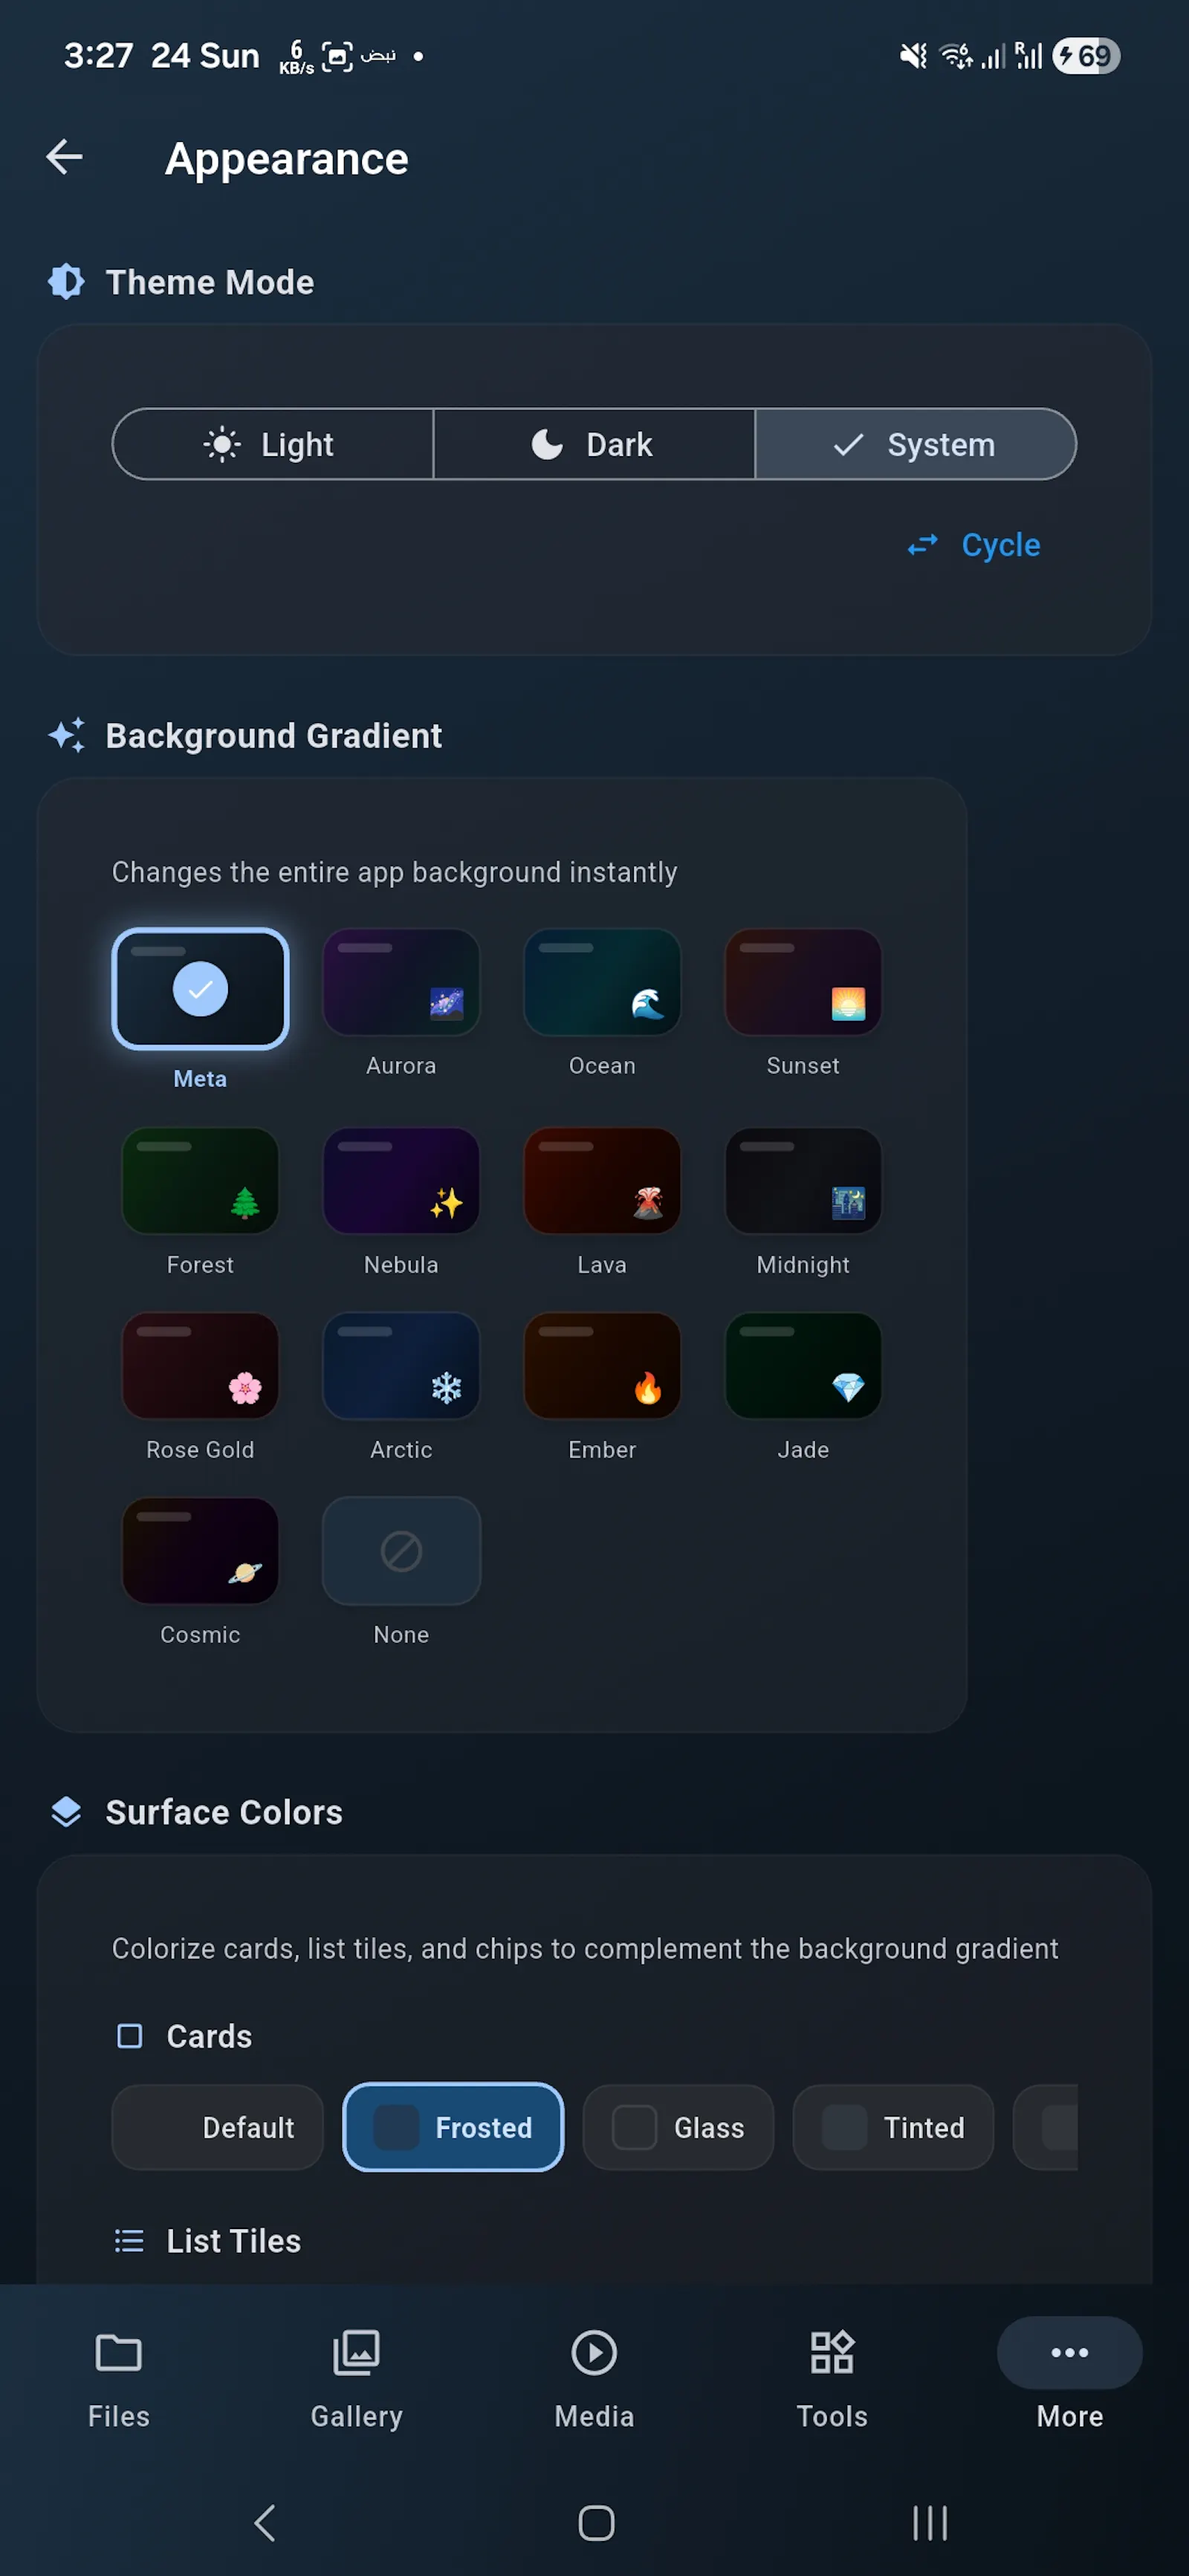1189x2576 pixels.
Task: Pick the Forest gradient thumbnail
Action: click(200, 1181)
